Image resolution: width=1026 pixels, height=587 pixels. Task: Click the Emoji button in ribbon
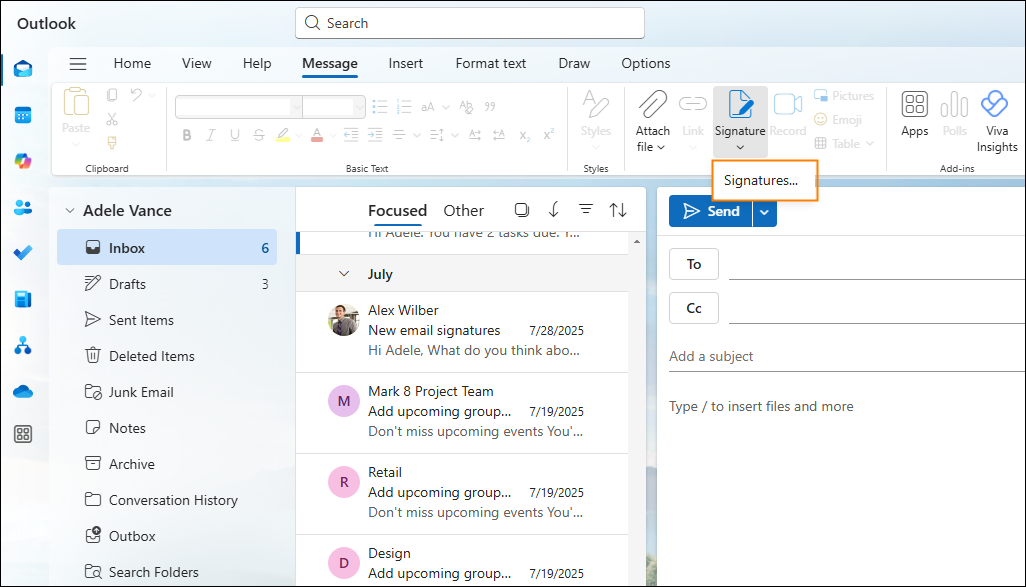tap(838, 120)
